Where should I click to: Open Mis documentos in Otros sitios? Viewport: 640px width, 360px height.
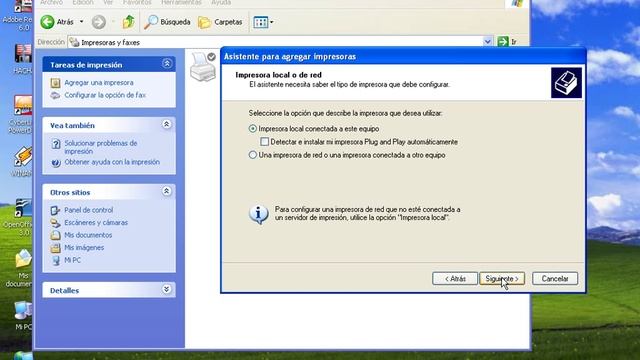[88, 235]
